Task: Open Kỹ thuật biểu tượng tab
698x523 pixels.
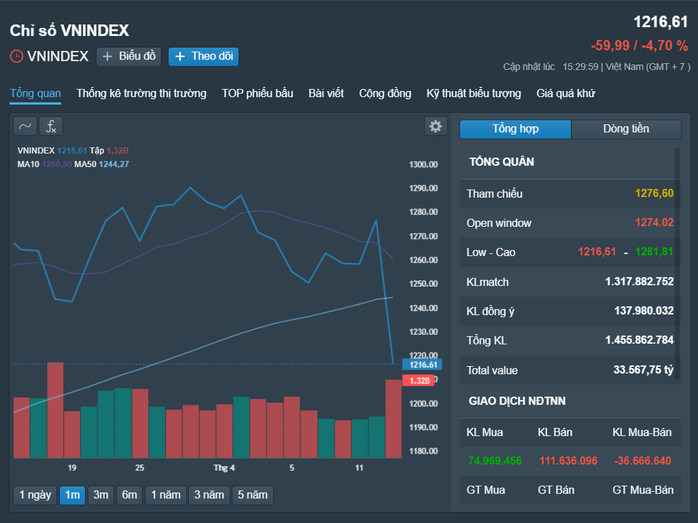Action: pyautogui.click(x=474, y=93)
